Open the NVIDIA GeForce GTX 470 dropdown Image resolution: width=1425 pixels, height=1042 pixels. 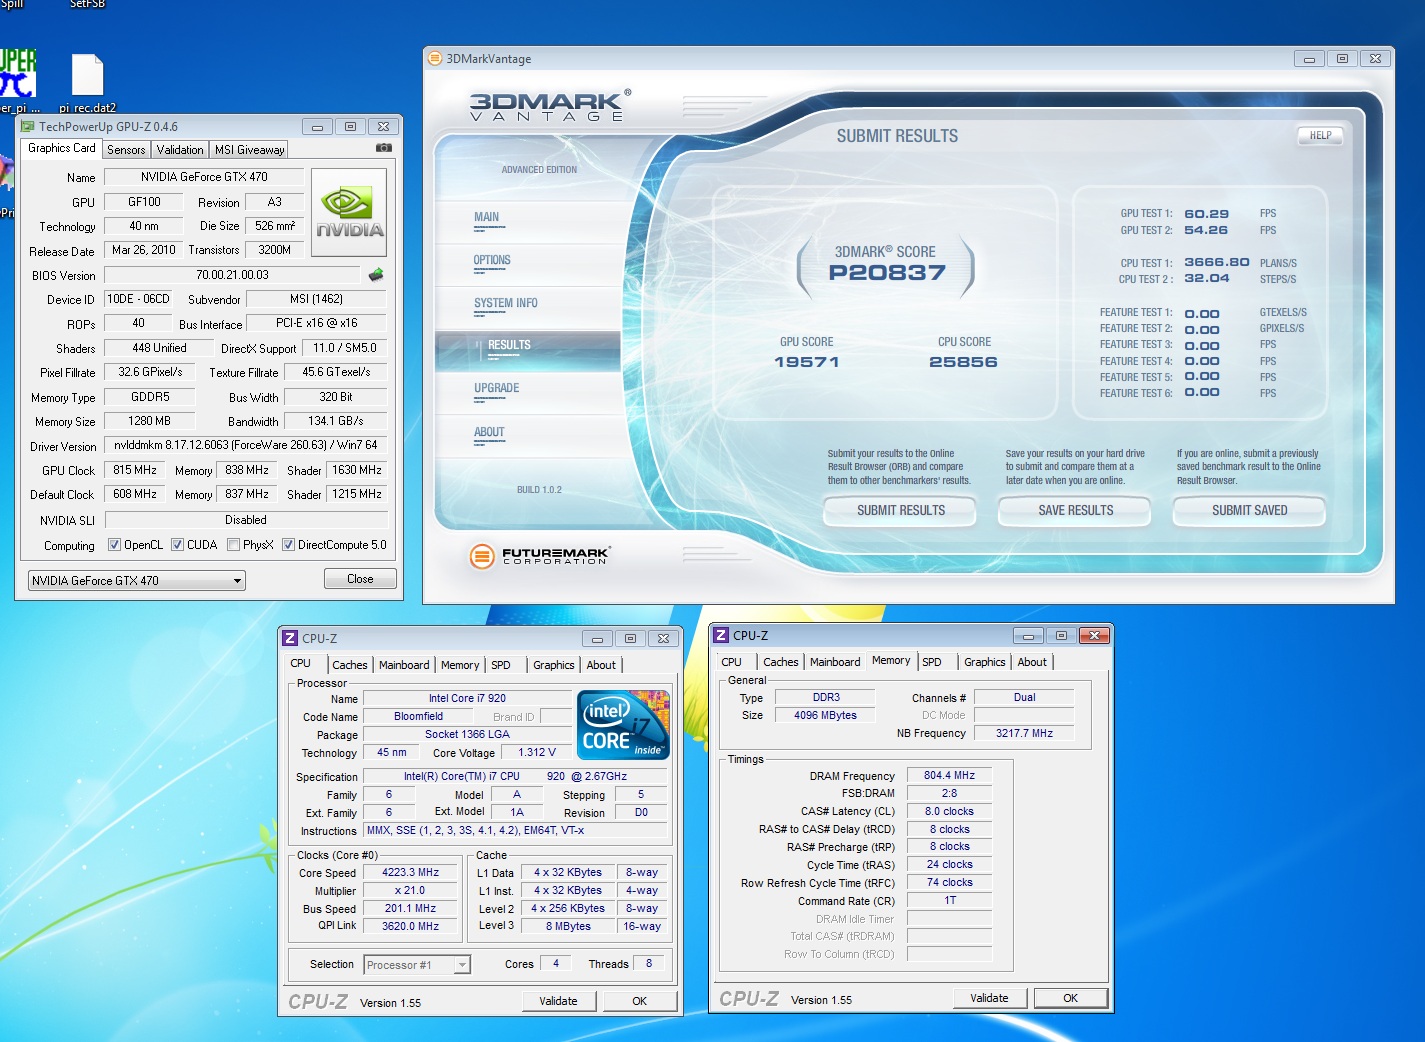pyautogui.click(x=136, y=580)
